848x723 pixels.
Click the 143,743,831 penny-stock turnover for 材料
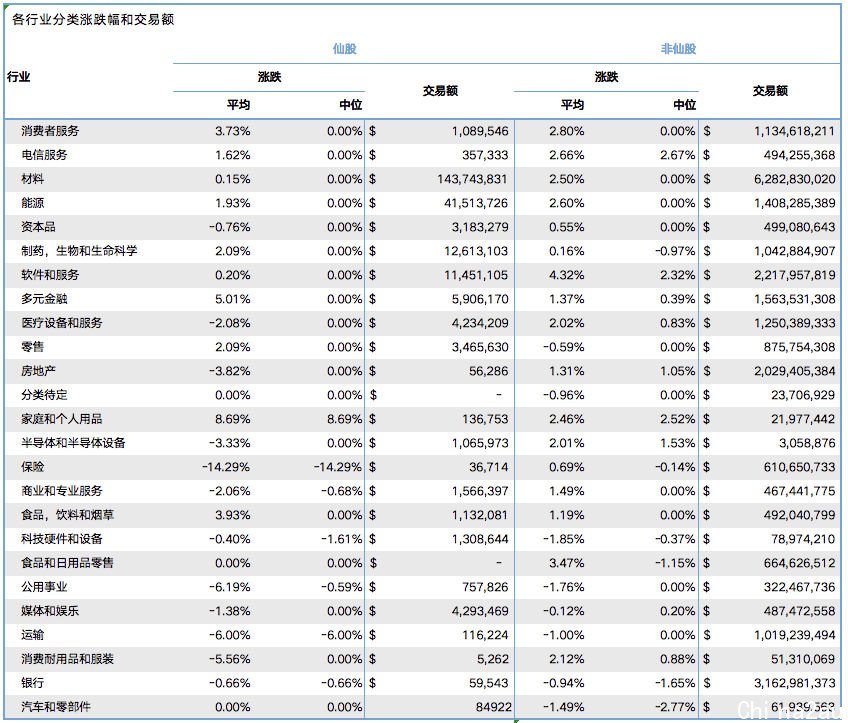472,179
